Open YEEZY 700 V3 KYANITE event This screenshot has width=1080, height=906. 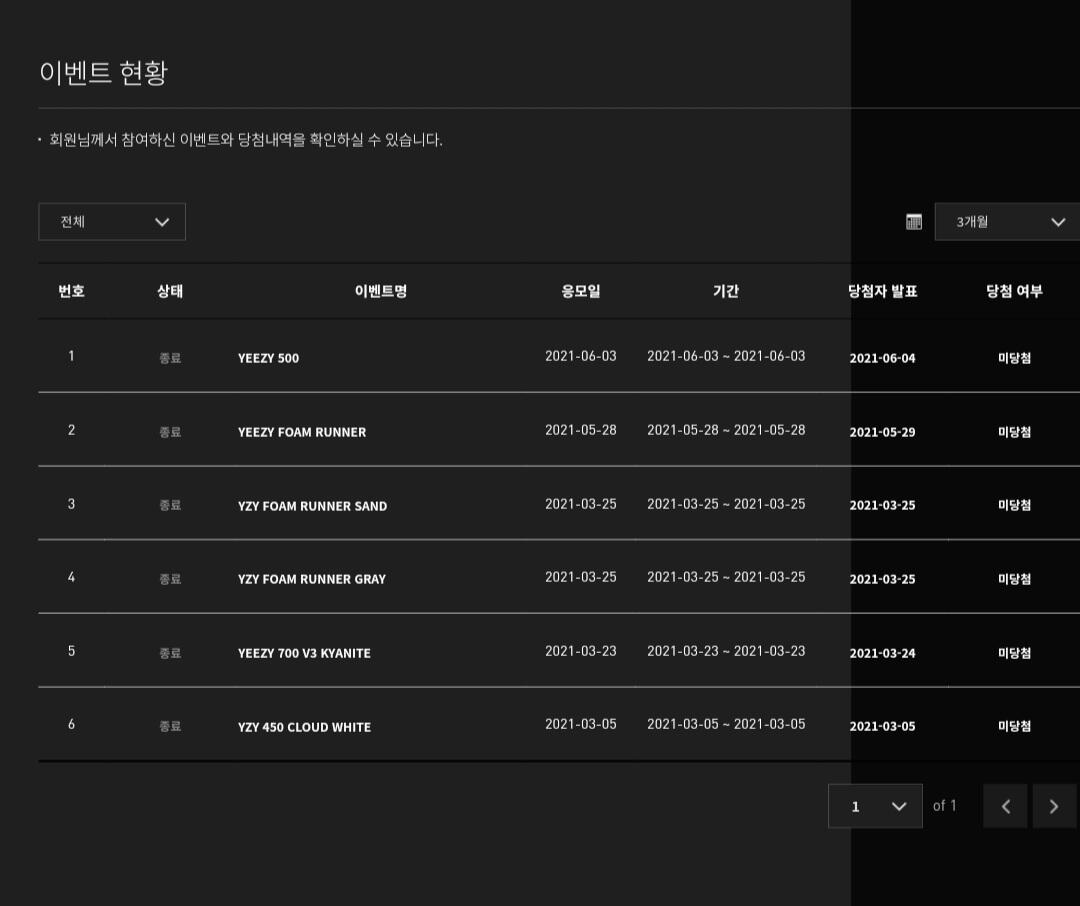[304, 653]
